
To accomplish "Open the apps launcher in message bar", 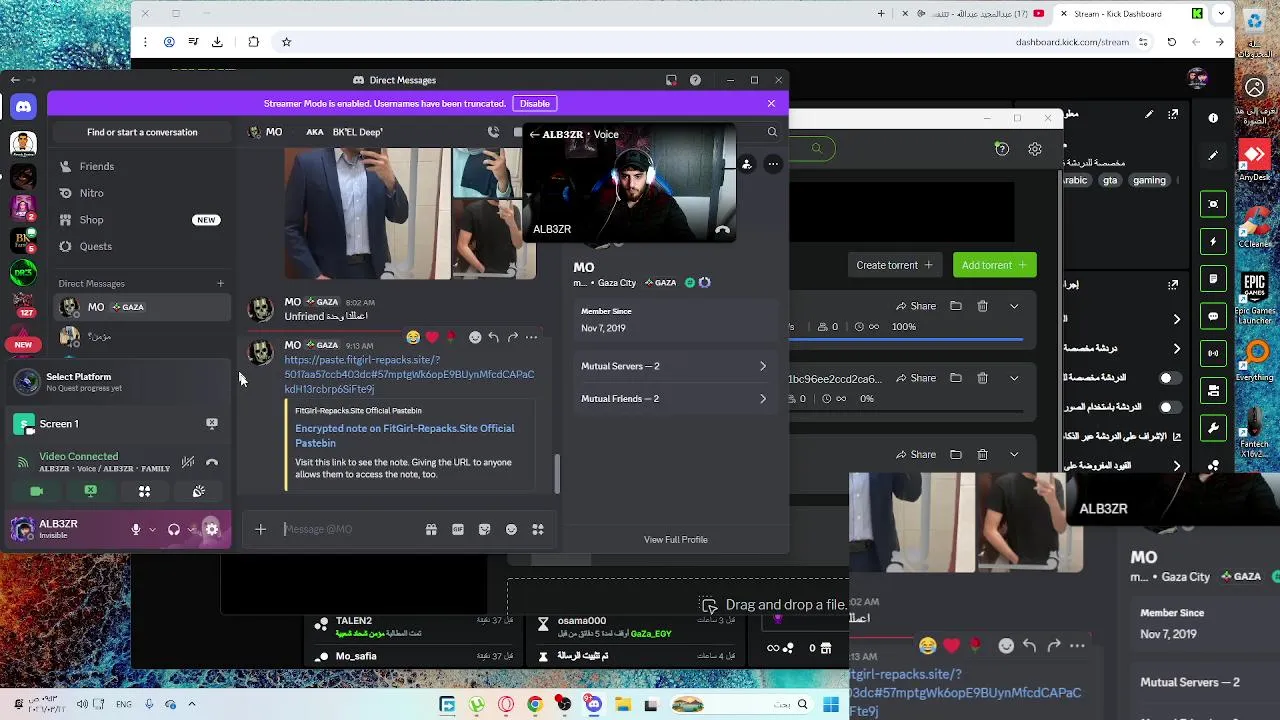I will (538, 529).
